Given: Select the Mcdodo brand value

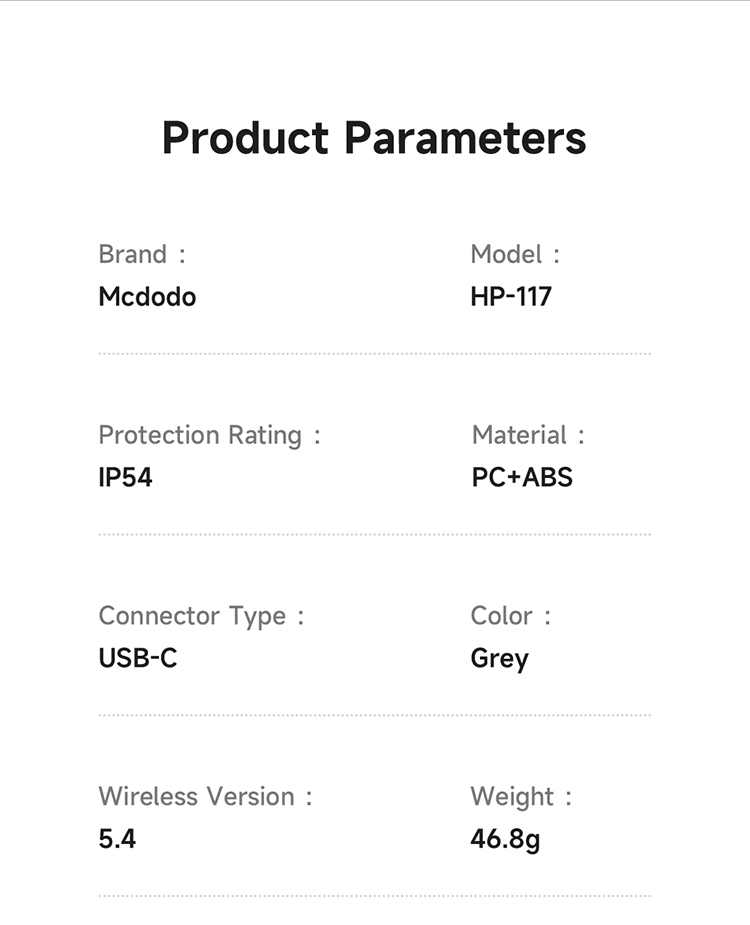Looking at the screenshot, I should pos(147,297).
